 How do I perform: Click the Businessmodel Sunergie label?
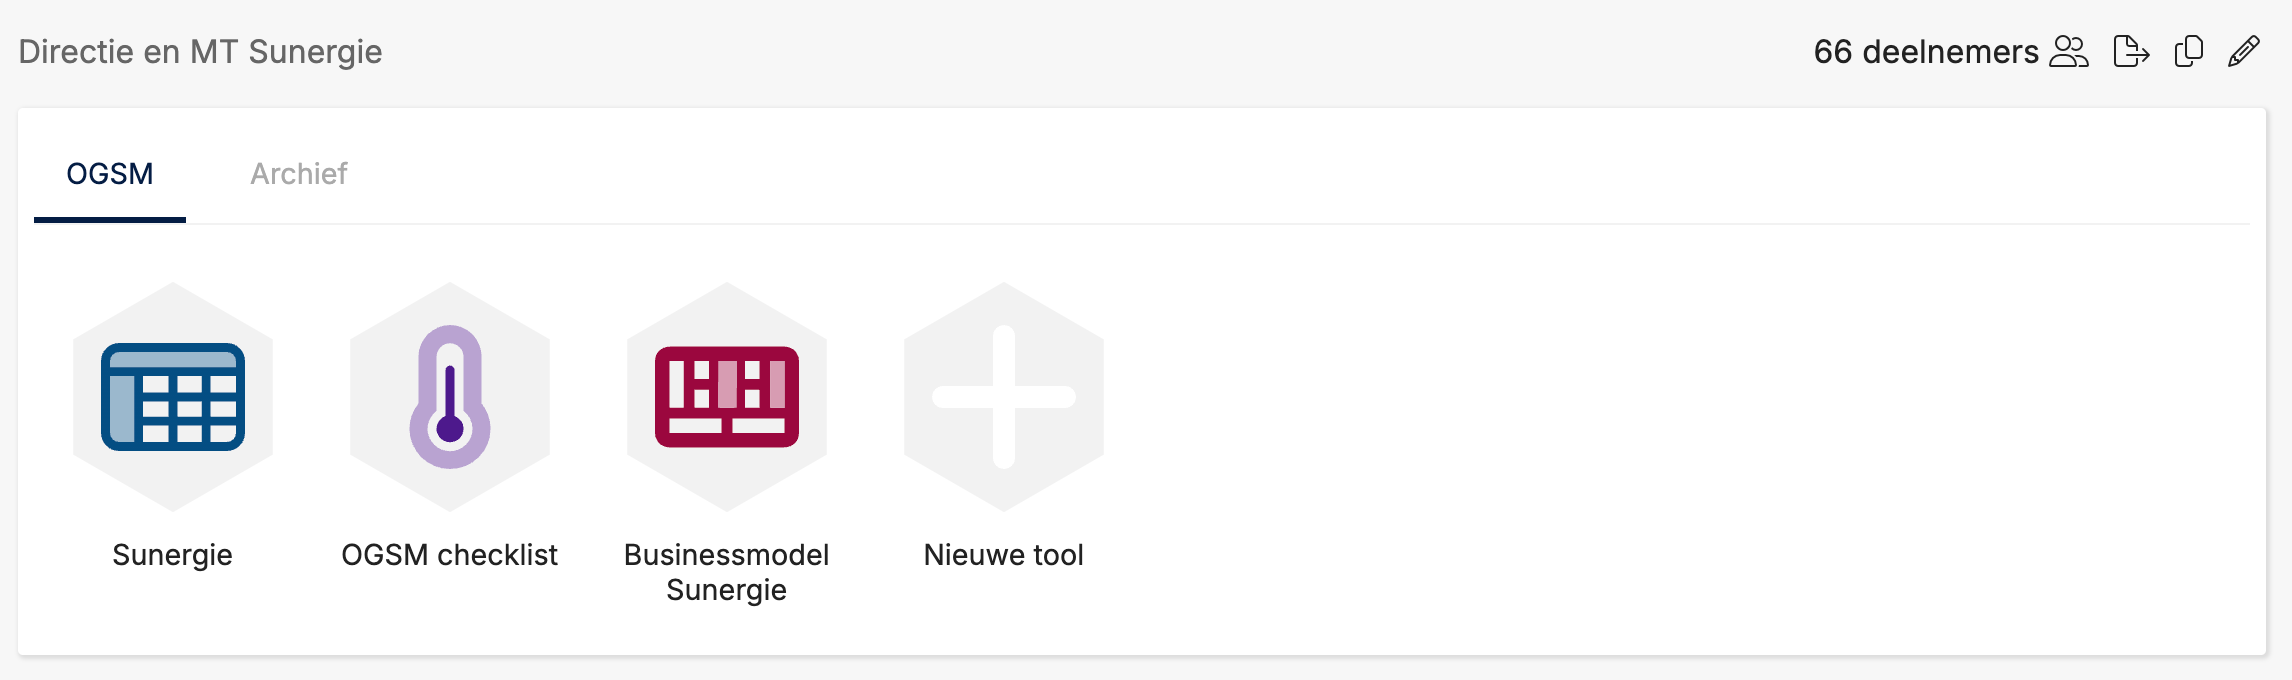click(x=727, y=572)
